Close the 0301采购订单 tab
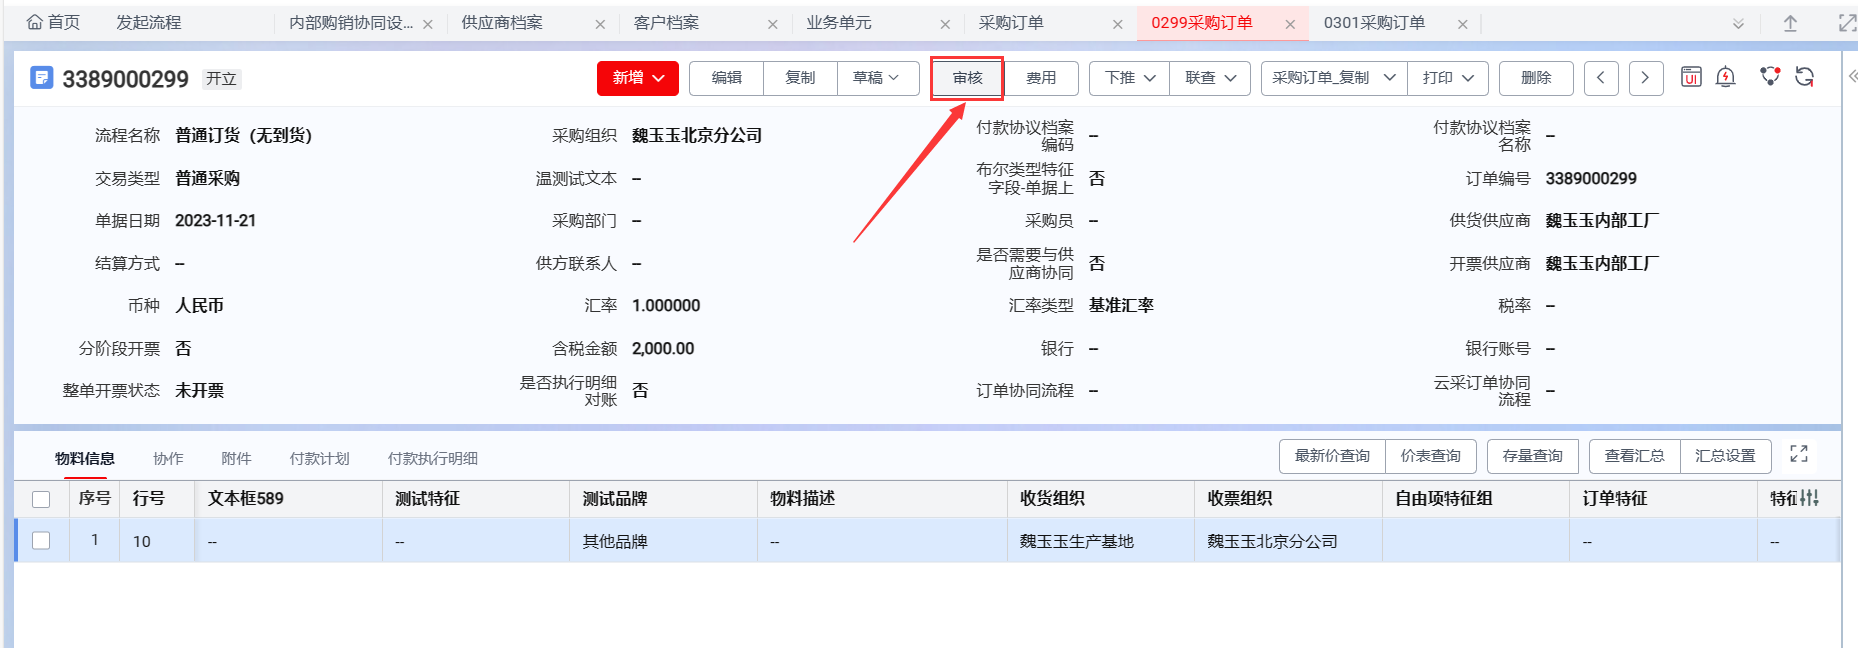The image size is (1858, 648). [1462, 24]
